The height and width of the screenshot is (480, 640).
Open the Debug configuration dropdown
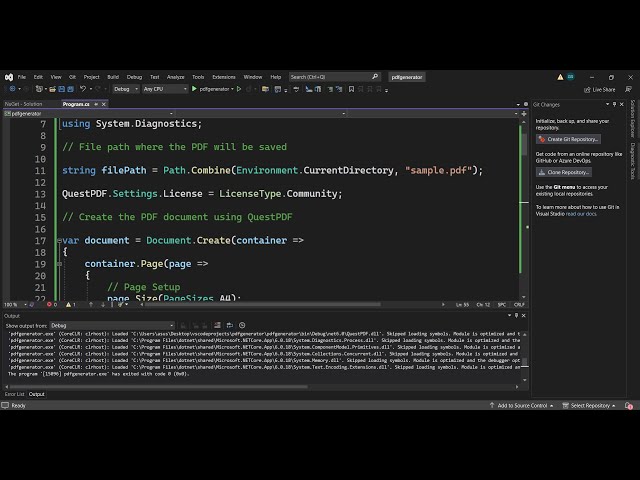click(126, 89)
